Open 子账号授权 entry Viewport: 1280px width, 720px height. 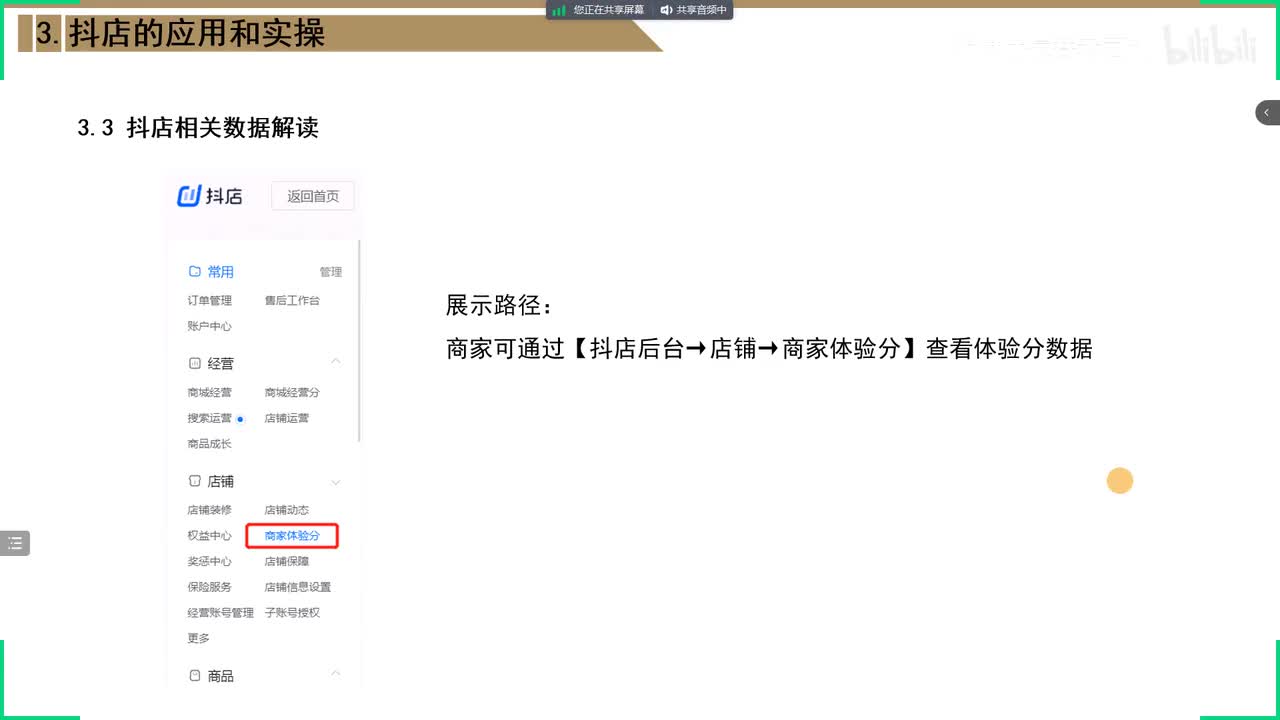coord(292,613)
